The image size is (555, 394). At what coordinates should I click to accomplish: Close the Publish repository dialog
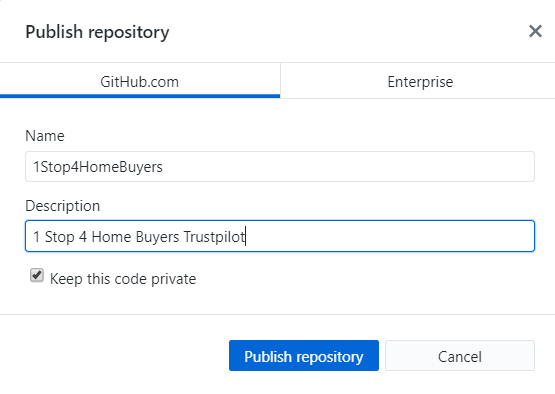pyautogui.click(x=535, y=31)
